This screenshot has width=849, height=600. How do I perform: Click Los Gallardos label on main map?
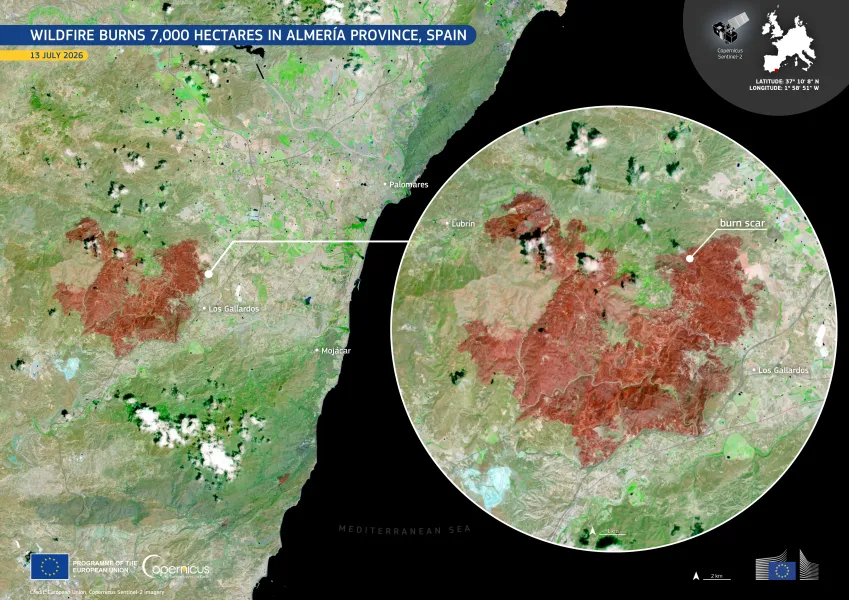pos(234,309)
